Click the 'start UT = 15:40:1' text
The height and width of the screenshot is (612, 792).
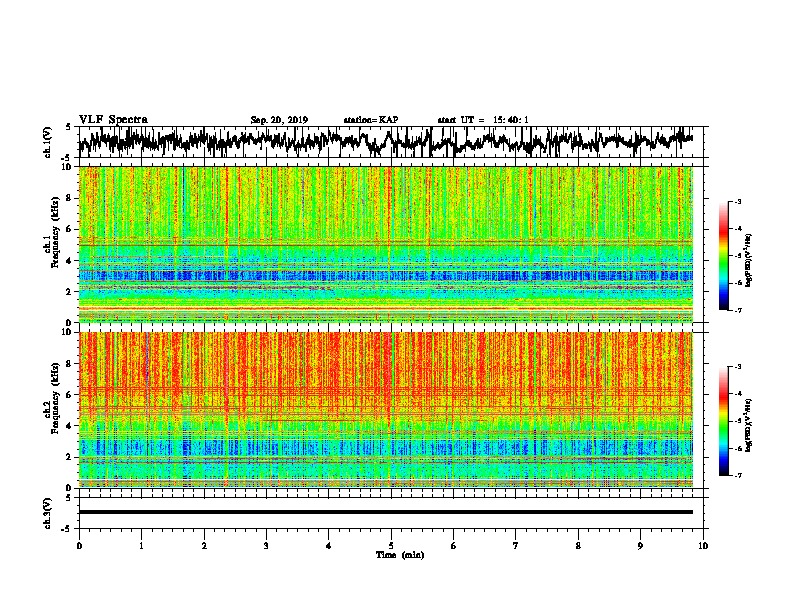[x=483, y=120]
